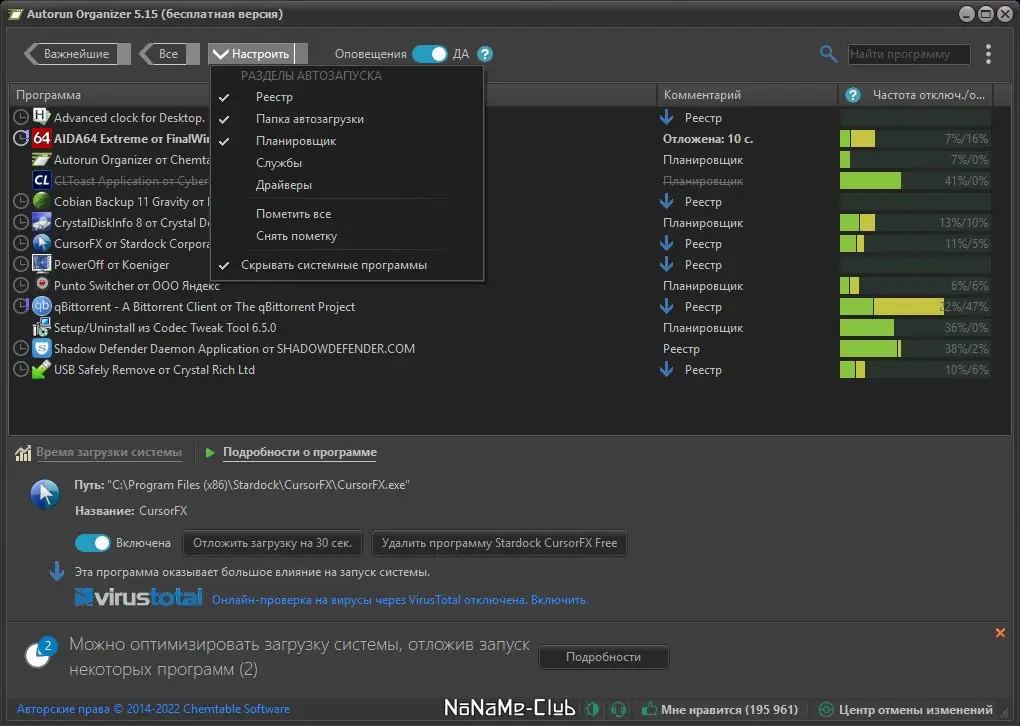This screenshot has width=1020, height=726.
Task: Click the Shadow Defender Daemon icon
Action: tap(42, 348)
